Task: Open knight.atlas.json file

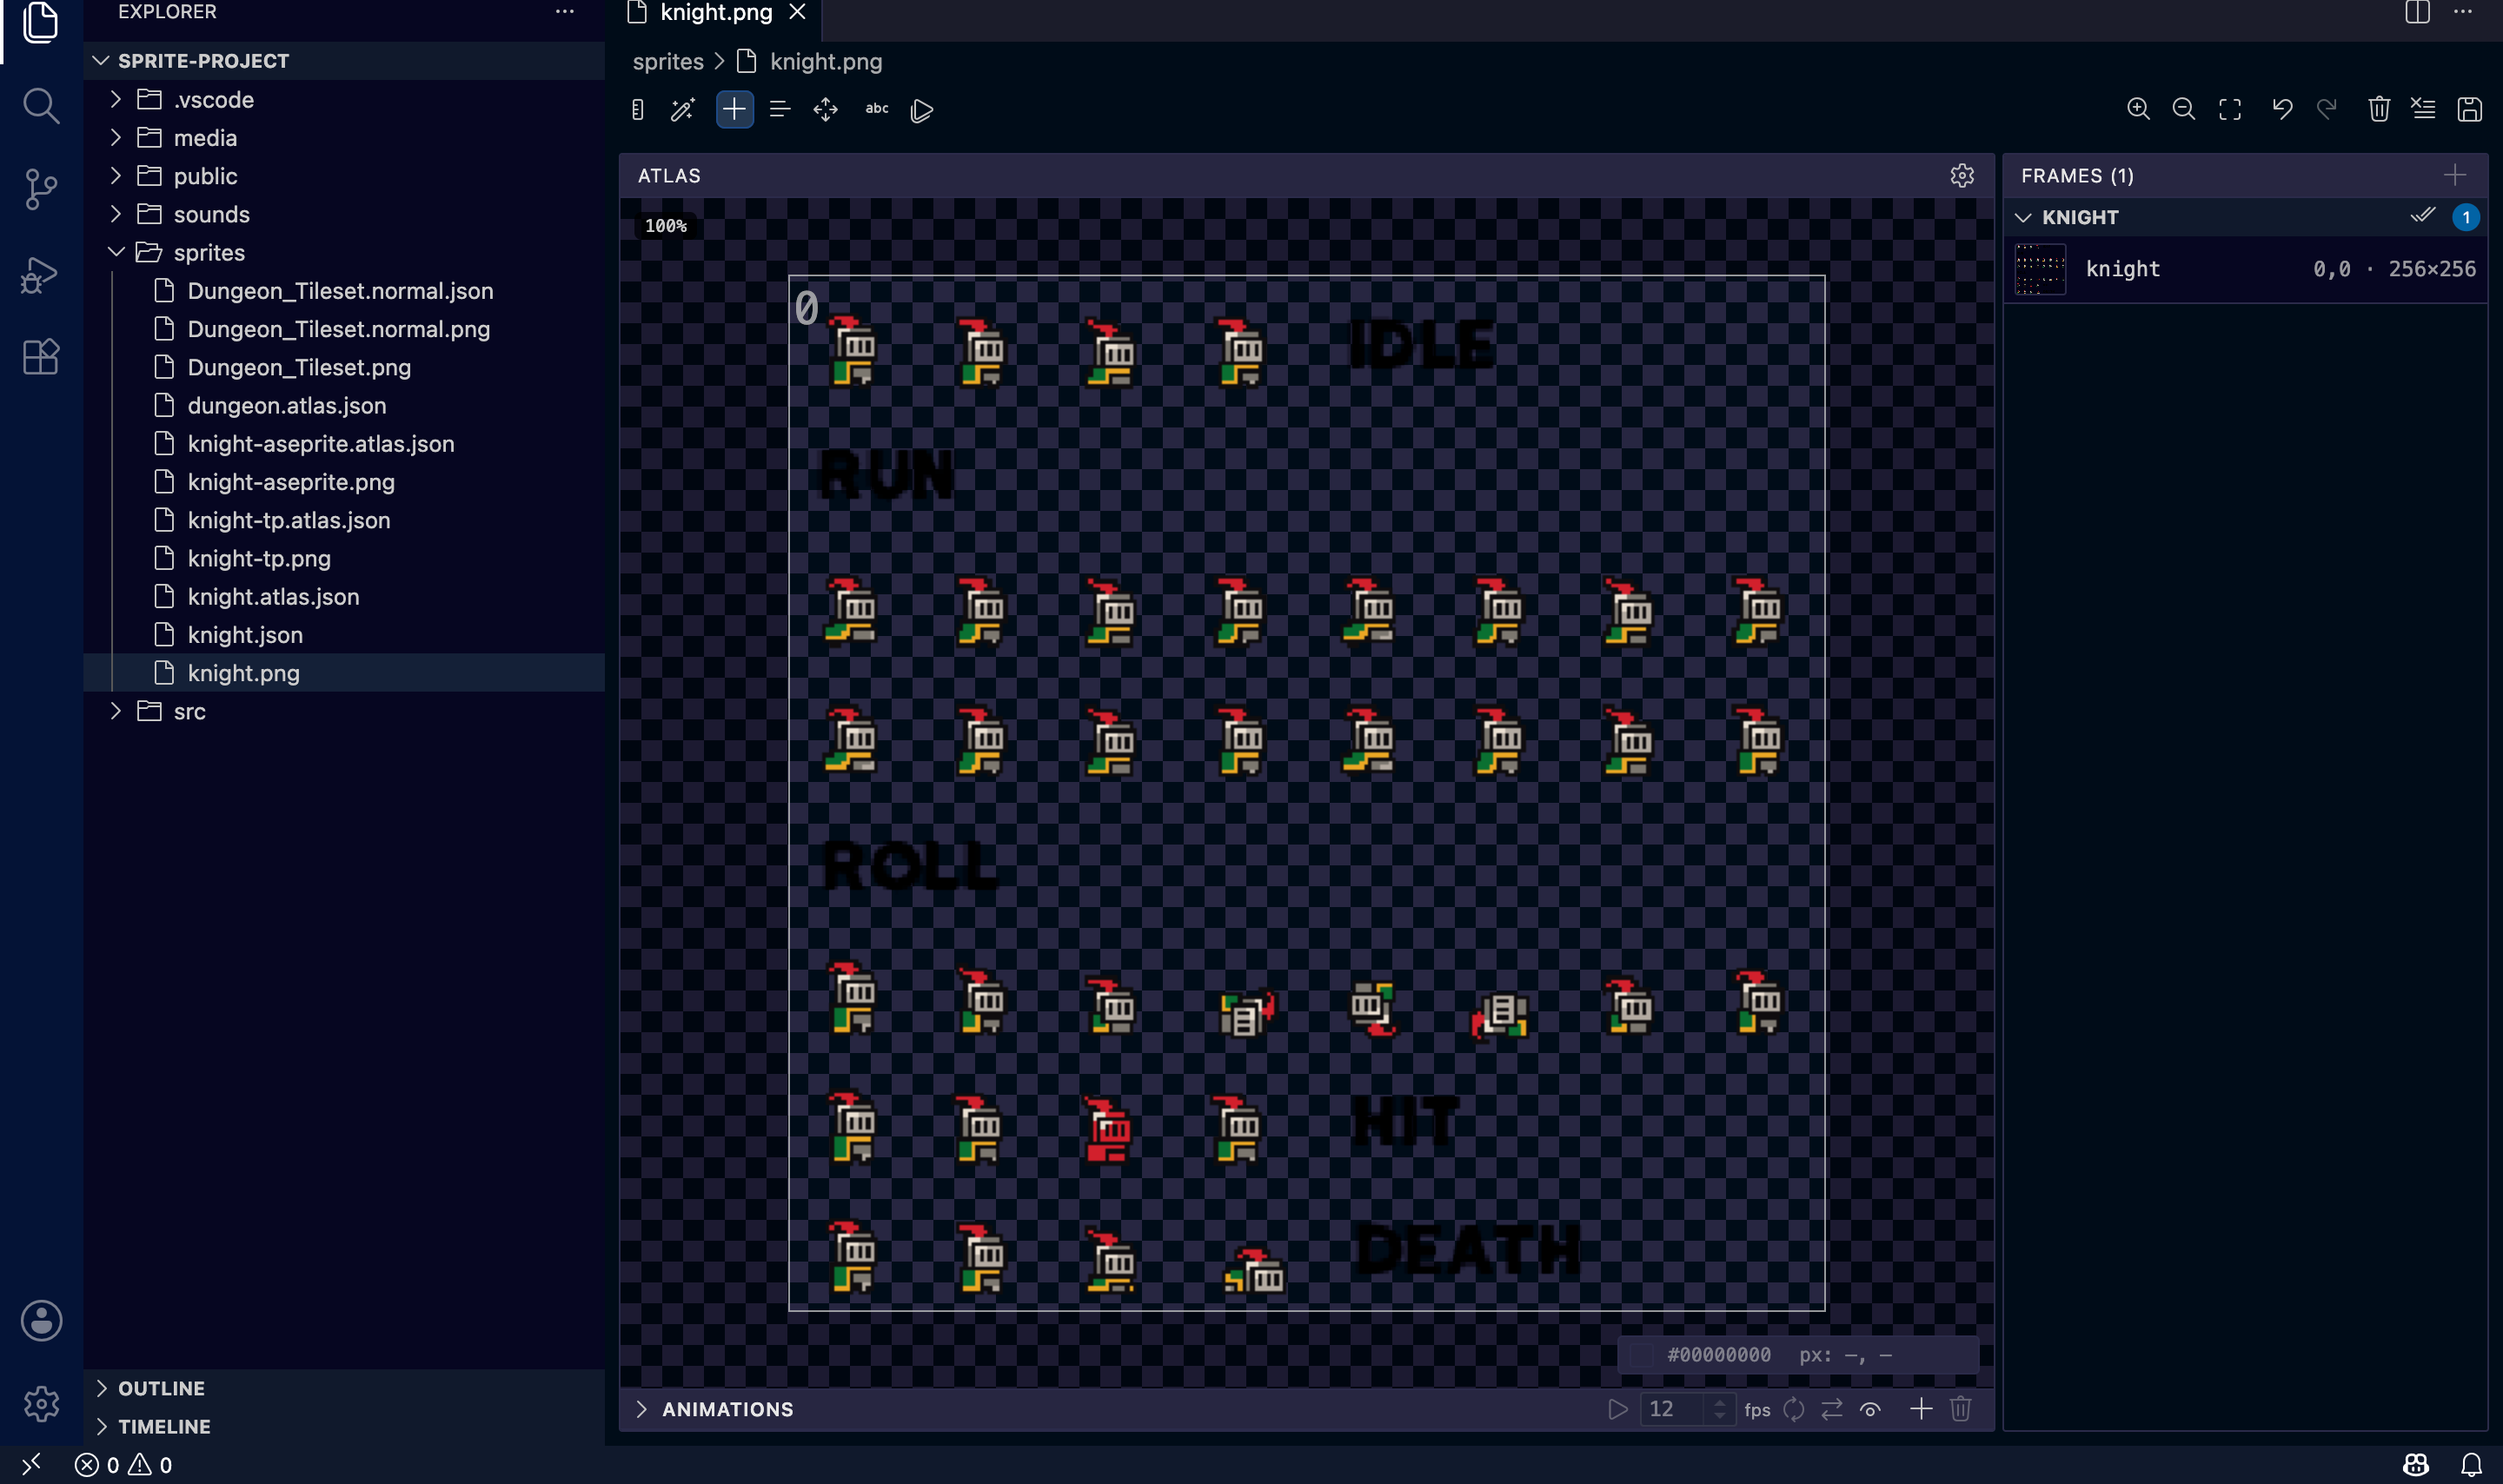Action: [x=344, y=596]
